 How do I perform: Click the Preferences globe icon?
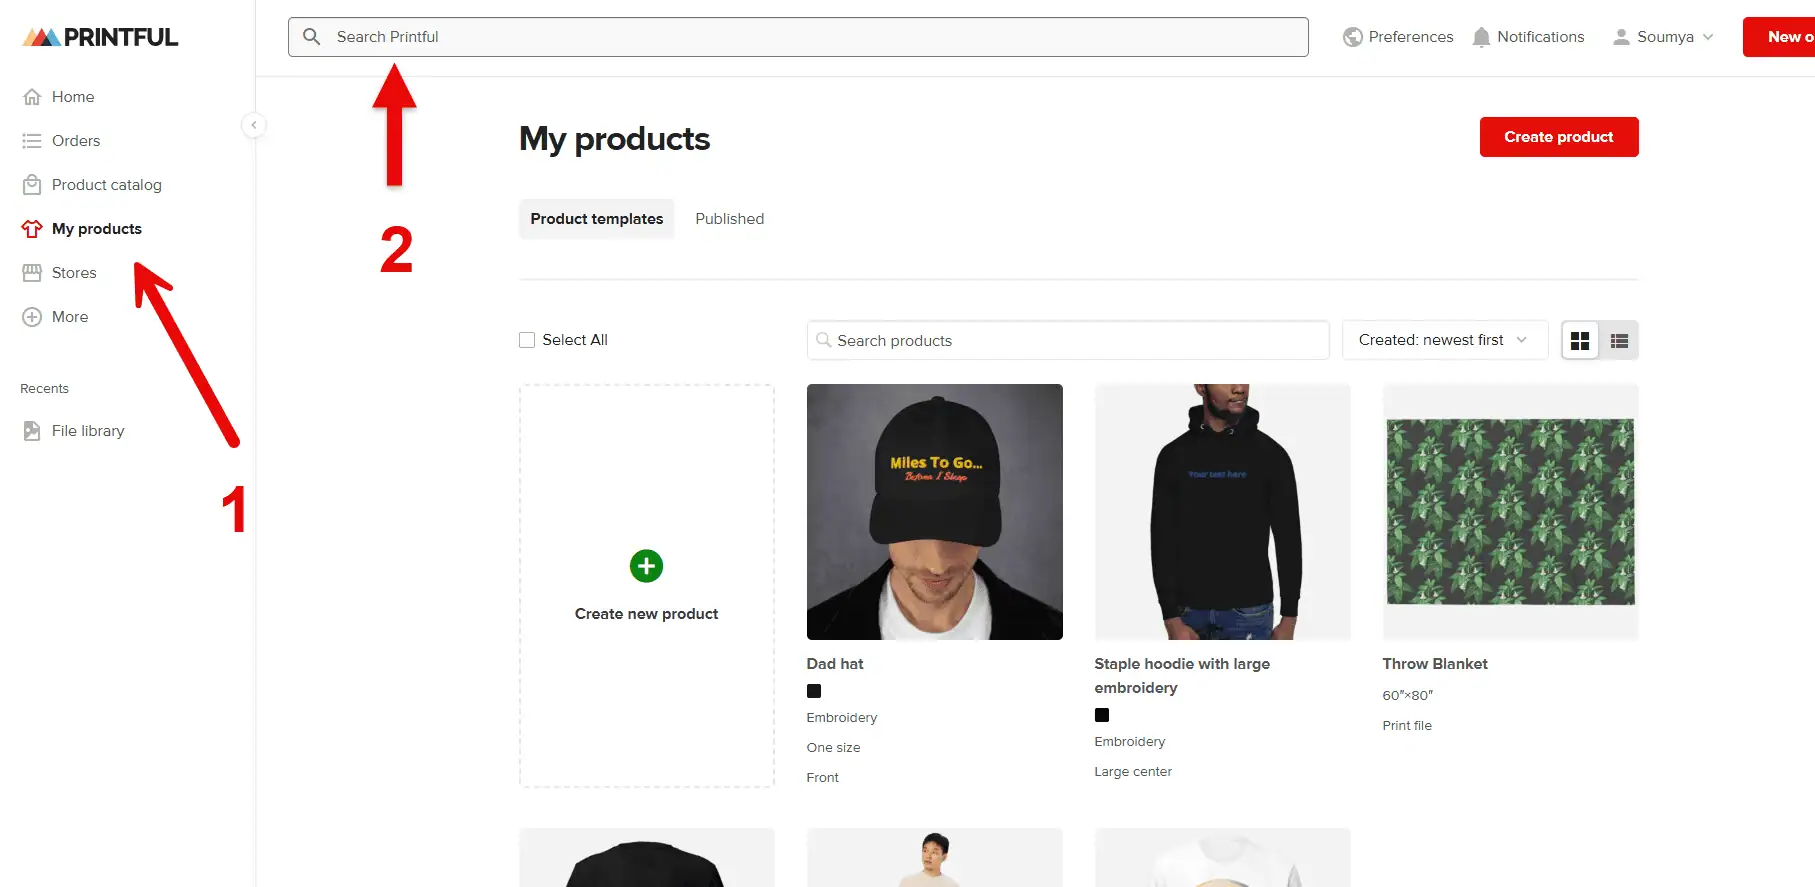pyautogui.click(x=1353, y=37)
